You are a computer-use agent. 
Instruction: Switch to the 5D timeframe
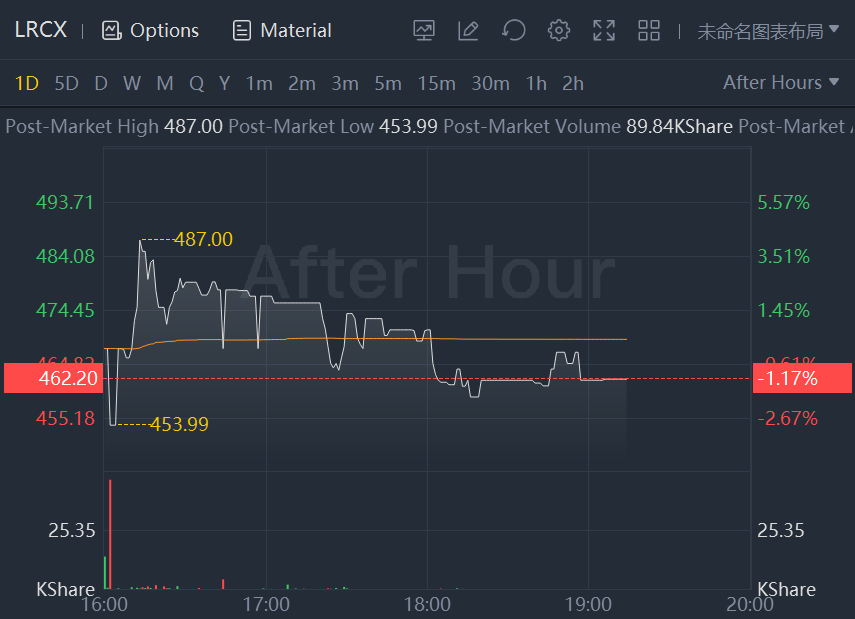[x=66, y=83]
